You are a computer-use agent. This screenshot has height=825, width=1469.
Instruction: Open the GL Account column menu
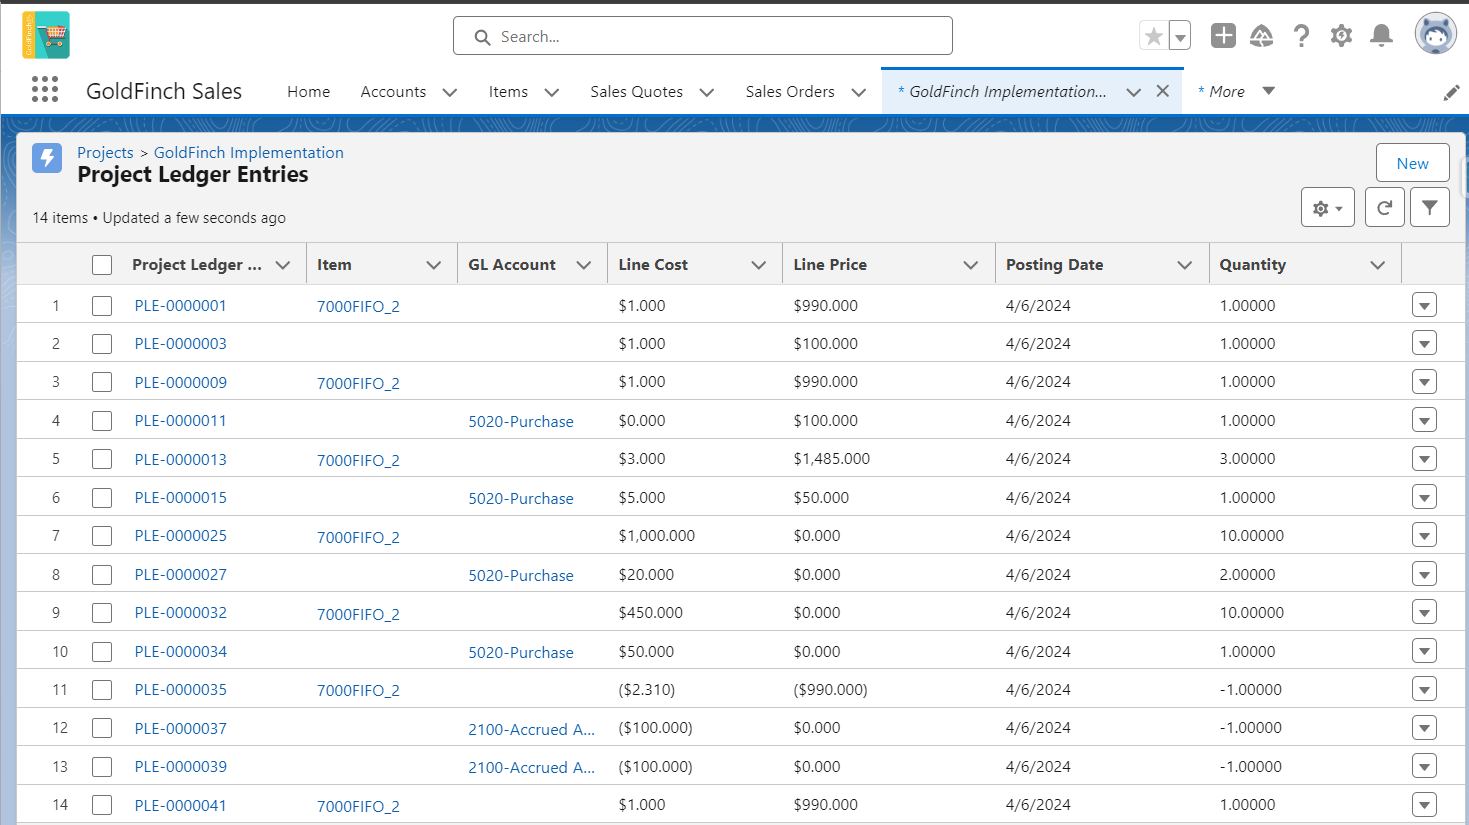[x=584, y=265]
